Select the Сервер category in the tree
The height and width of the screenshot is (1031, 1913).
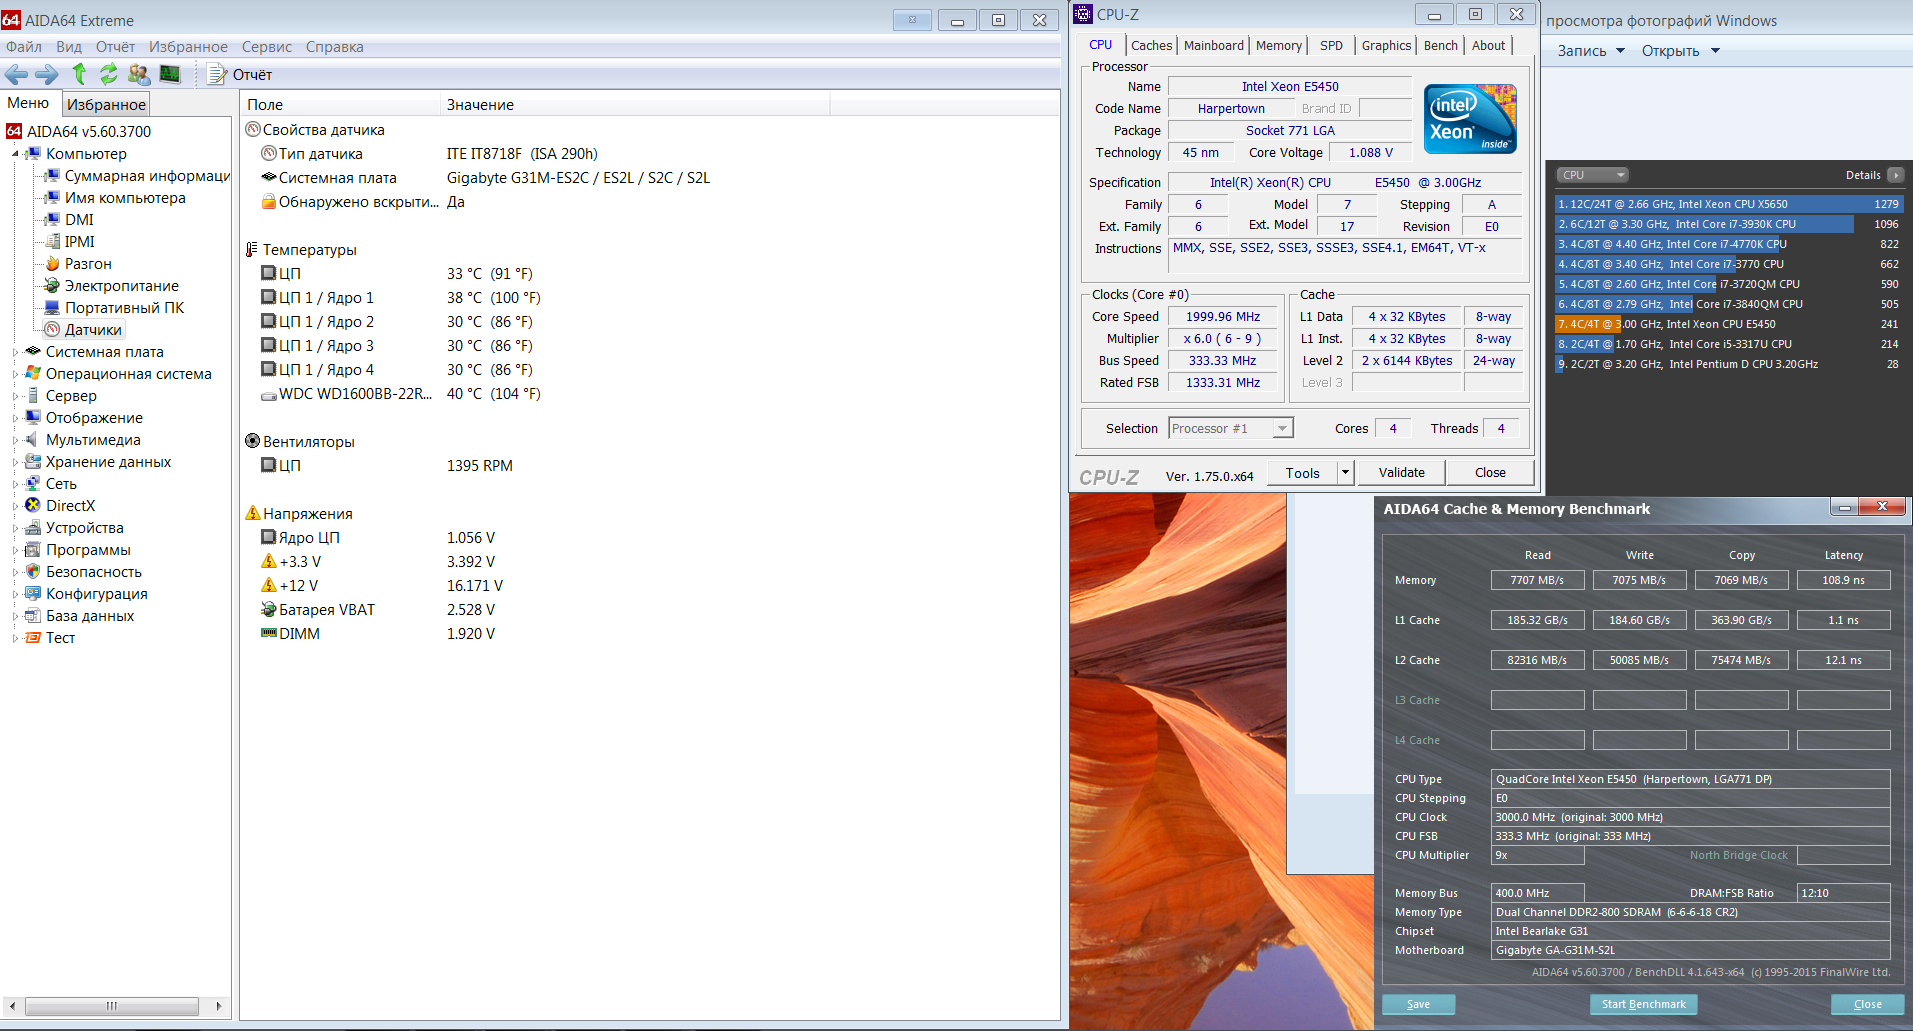71,396
